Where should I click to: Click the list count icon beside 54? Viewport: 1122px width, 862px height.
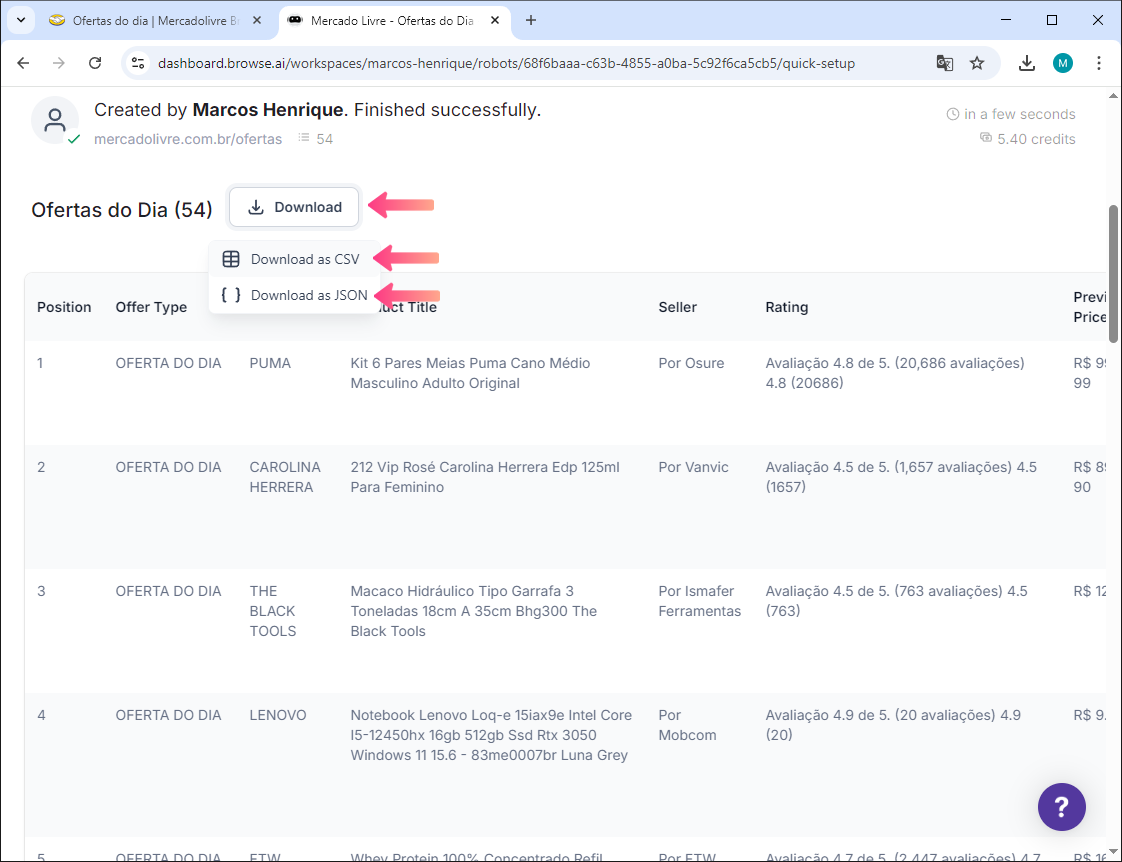click(304, 137)
